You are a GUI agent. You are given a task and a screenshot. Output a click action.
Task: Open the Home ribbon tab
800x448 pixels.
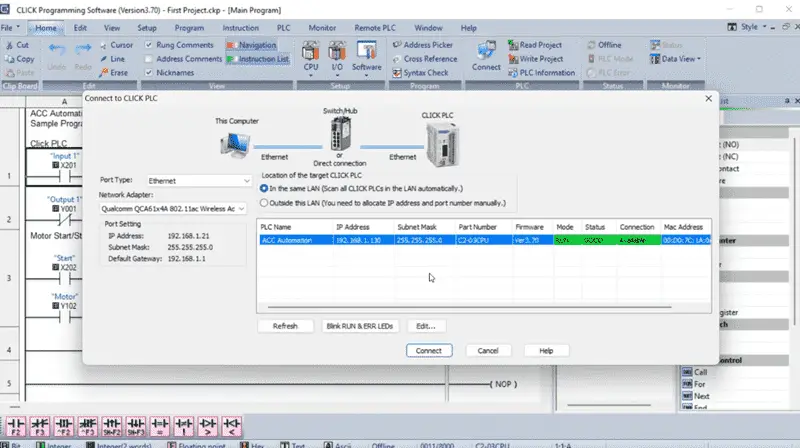tap(46, 28)
